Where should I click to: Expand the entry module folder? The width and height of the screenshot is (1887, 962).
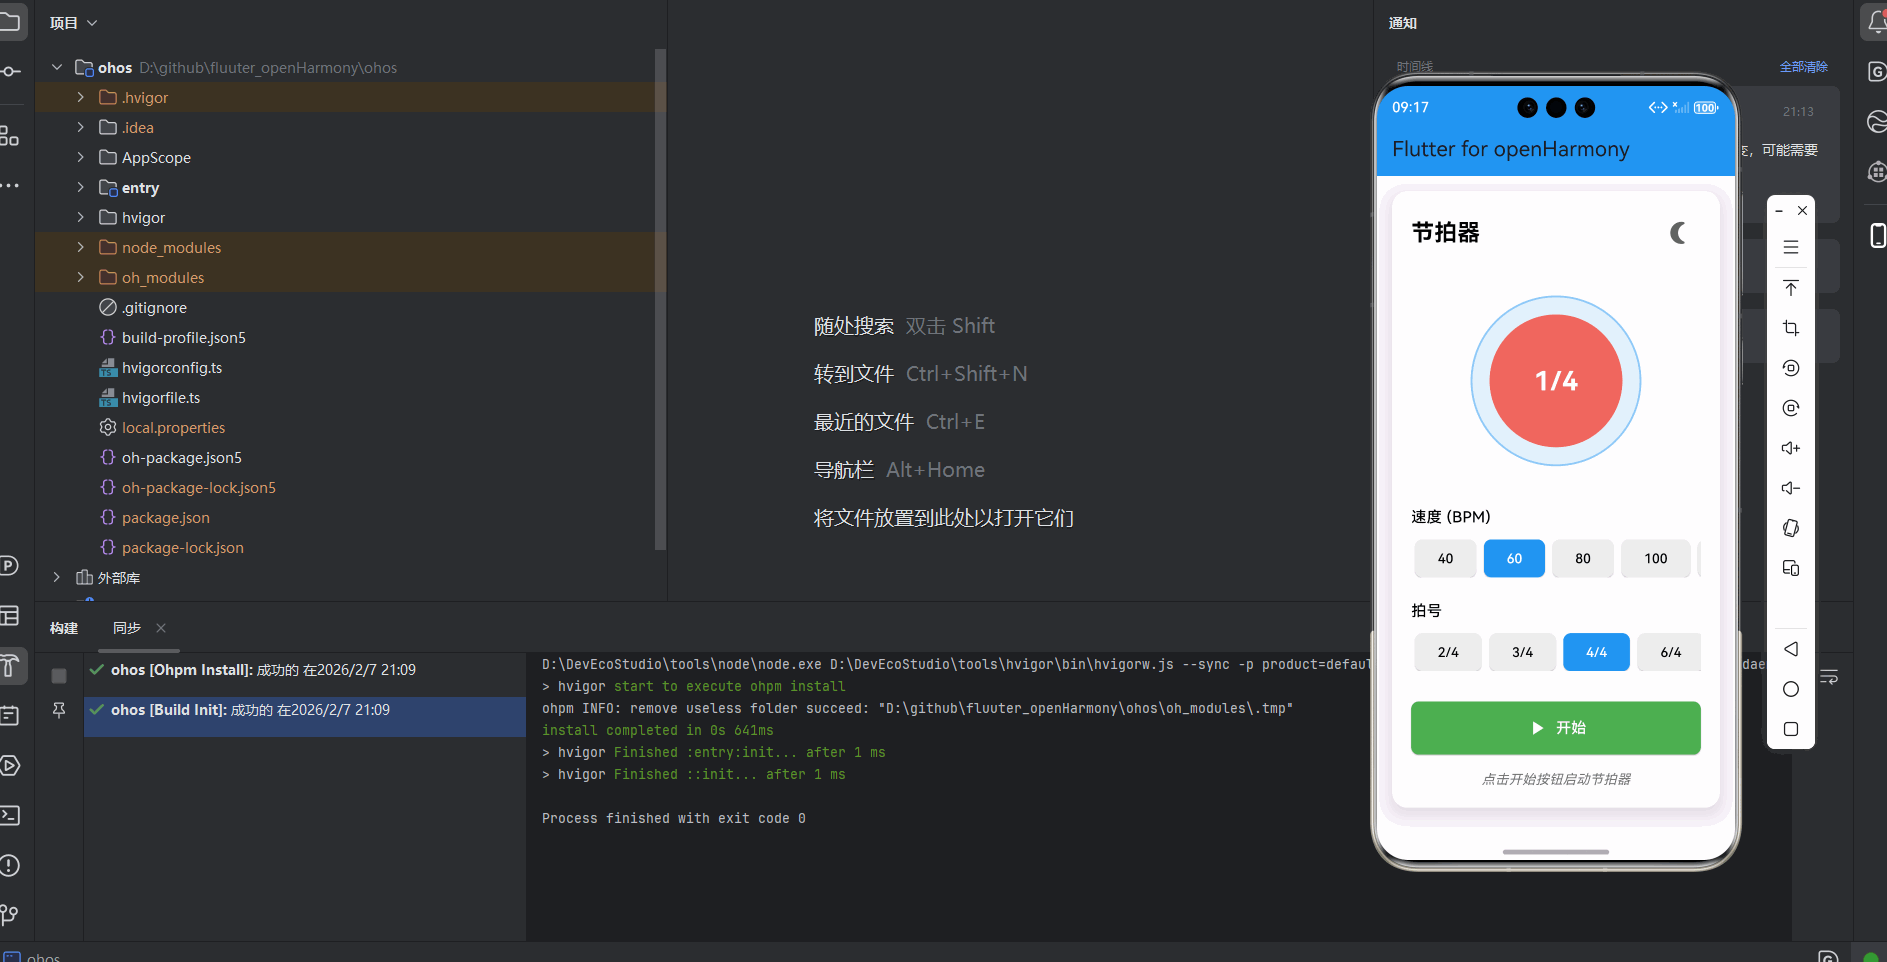coord(81,187)
